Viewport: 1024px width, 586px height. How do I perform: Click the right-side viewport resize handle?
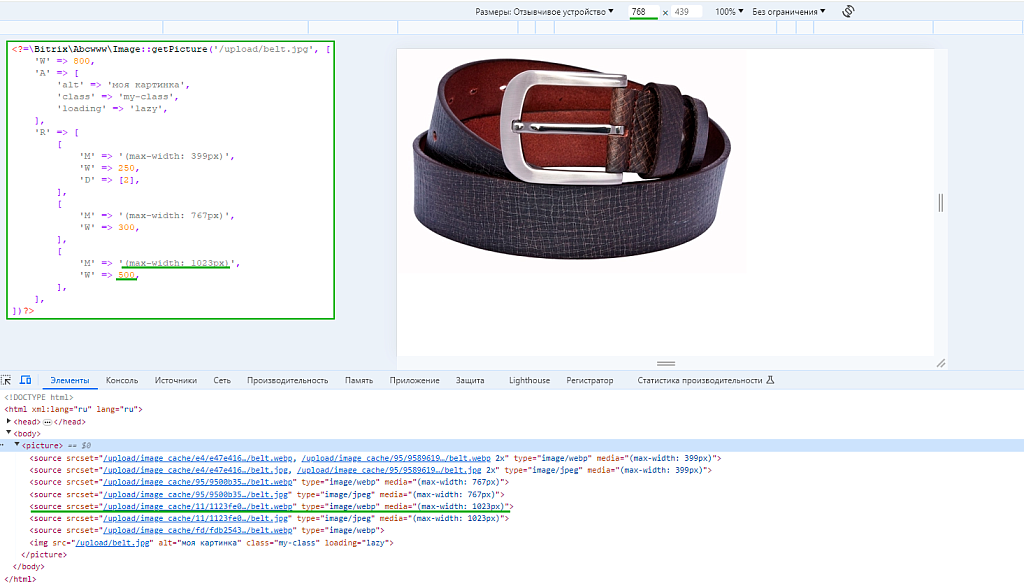tap(940, 203)
